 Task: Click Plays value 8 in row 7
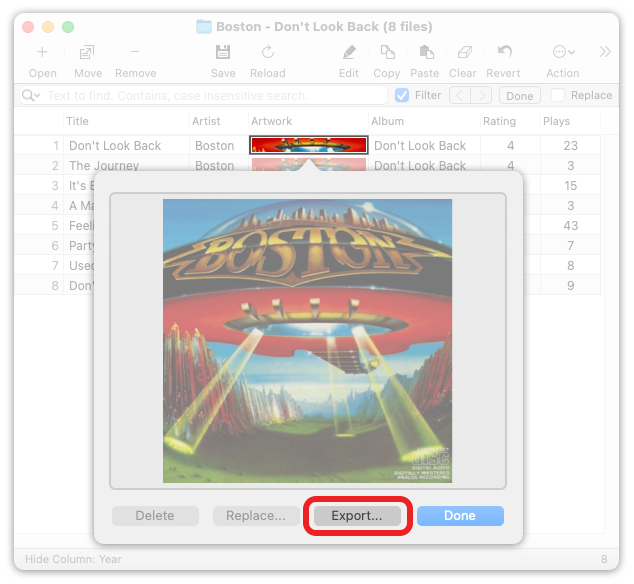coord(571,266)
